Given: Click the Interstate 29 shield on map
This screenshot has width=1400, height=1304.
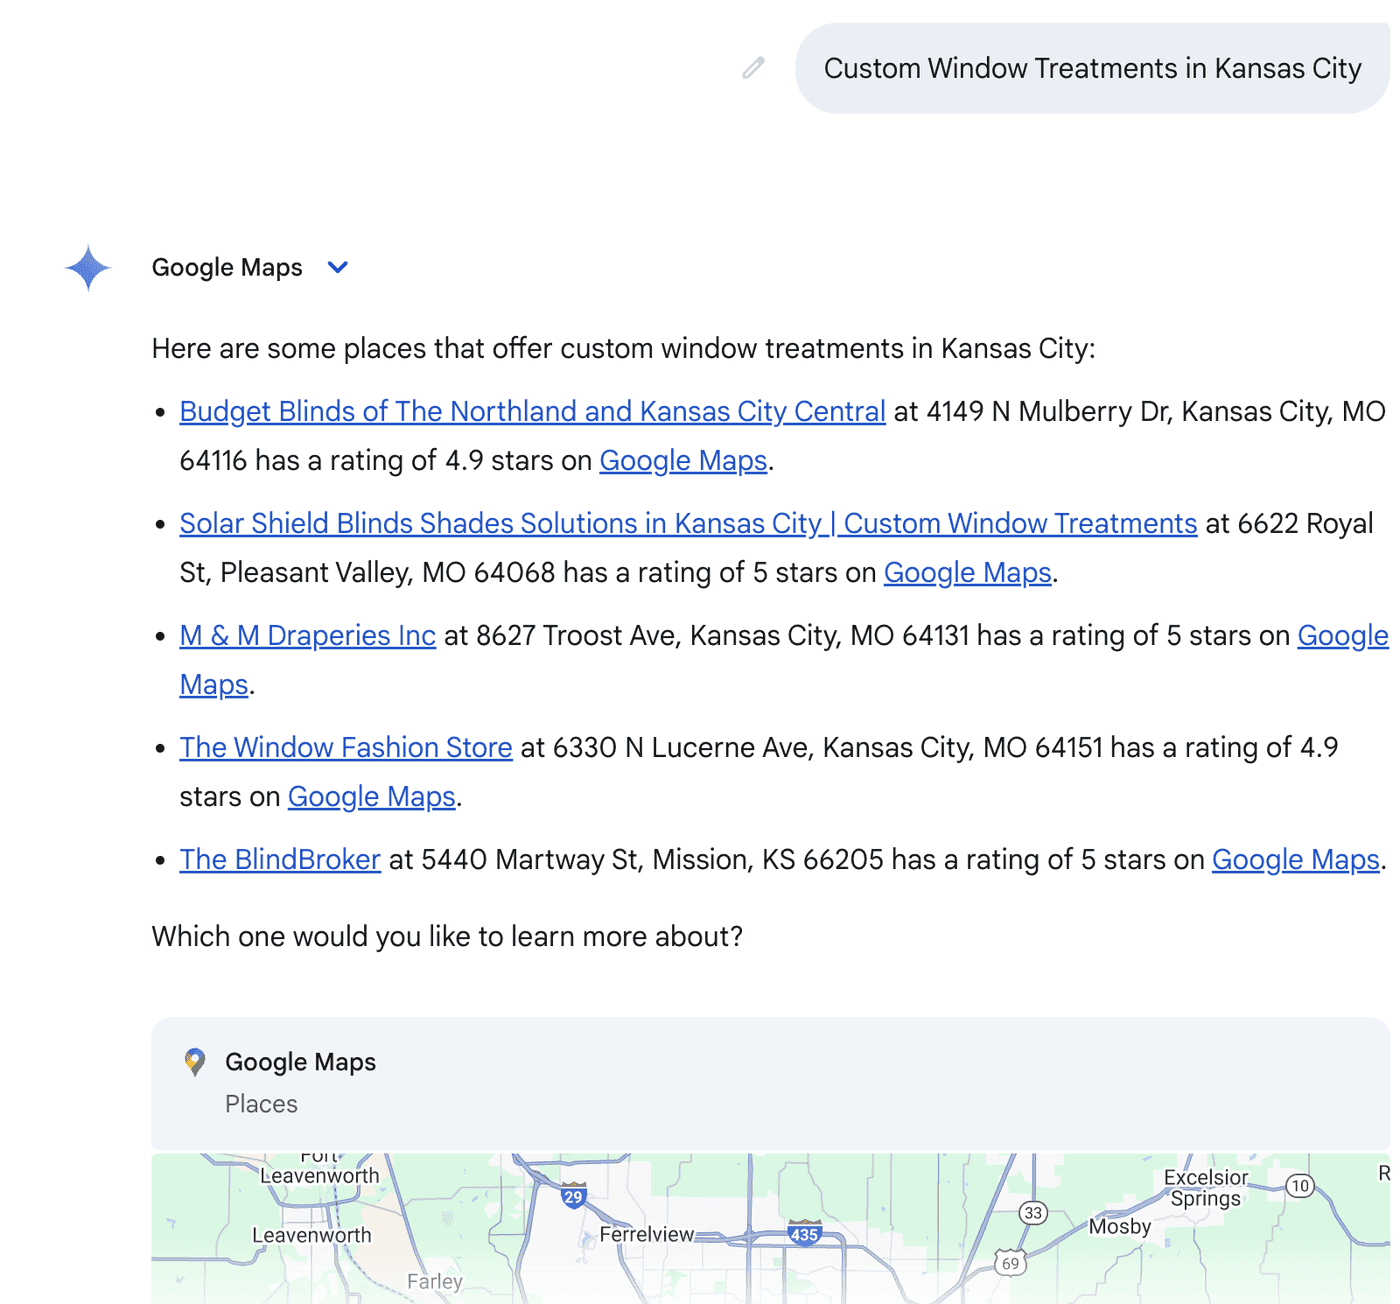Looking at the screenshot, I should [573, 1195].
